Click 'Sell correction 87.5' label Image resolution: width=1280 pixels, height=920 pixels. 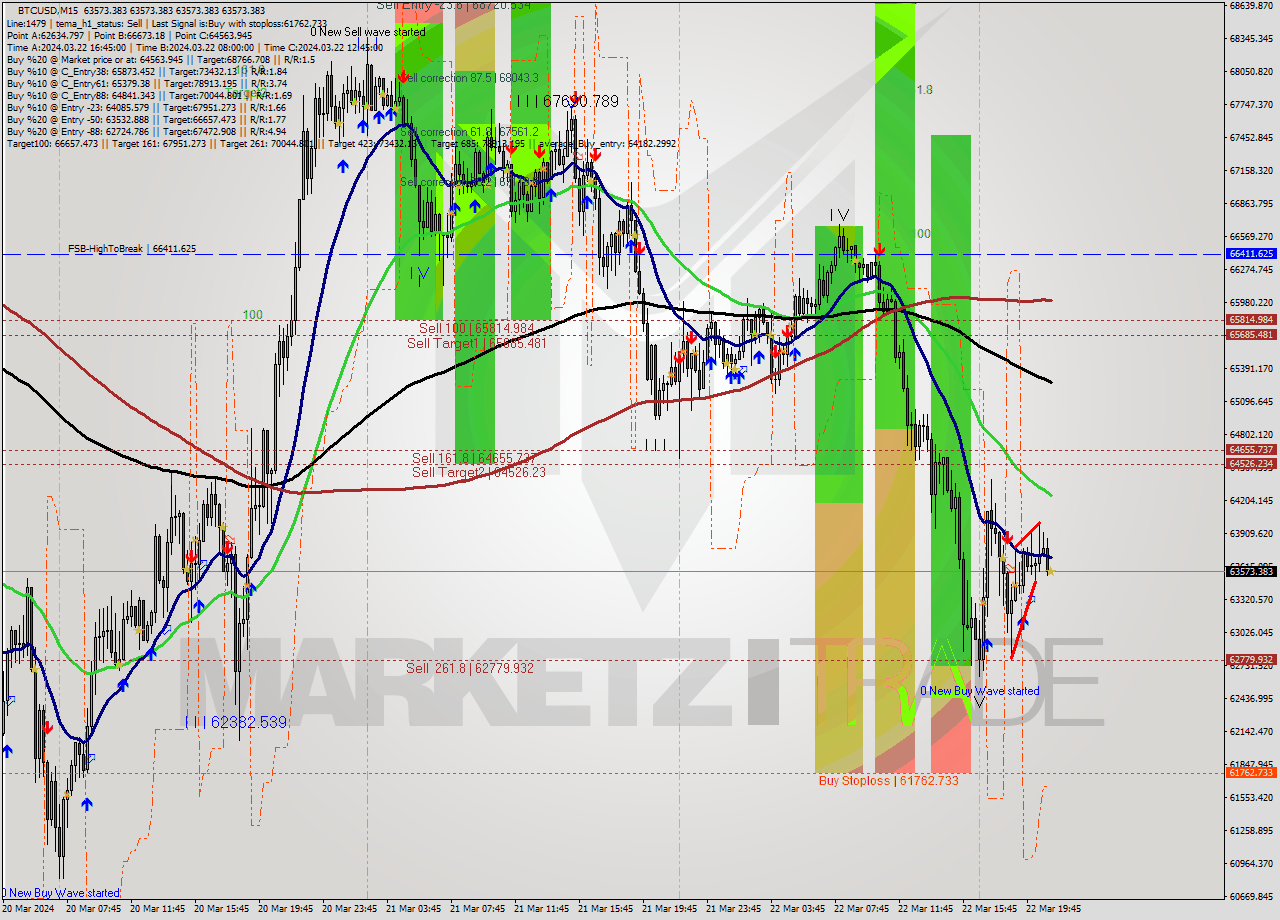470,78
